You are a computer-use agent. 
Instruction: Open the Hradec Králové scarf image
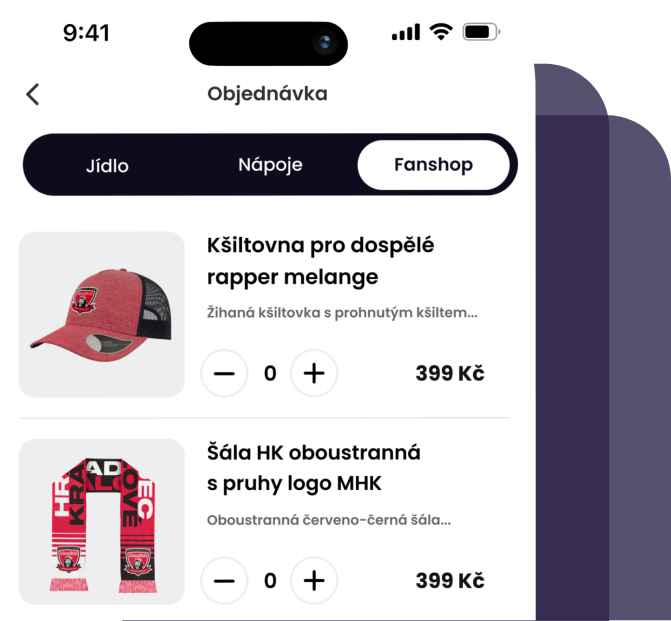tap(102, 522)
